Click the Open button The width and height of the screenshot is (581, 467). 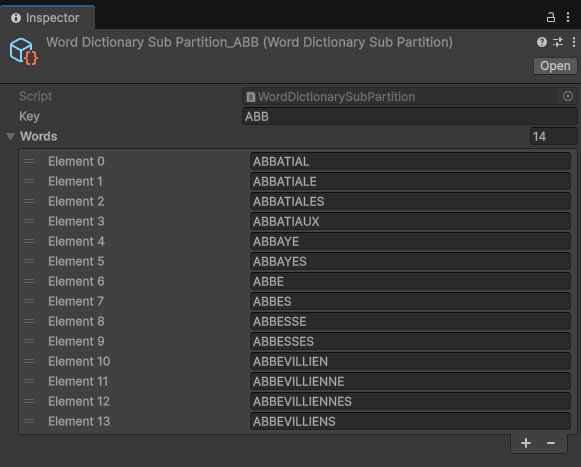pyautogui.click(x=555, y=66)
